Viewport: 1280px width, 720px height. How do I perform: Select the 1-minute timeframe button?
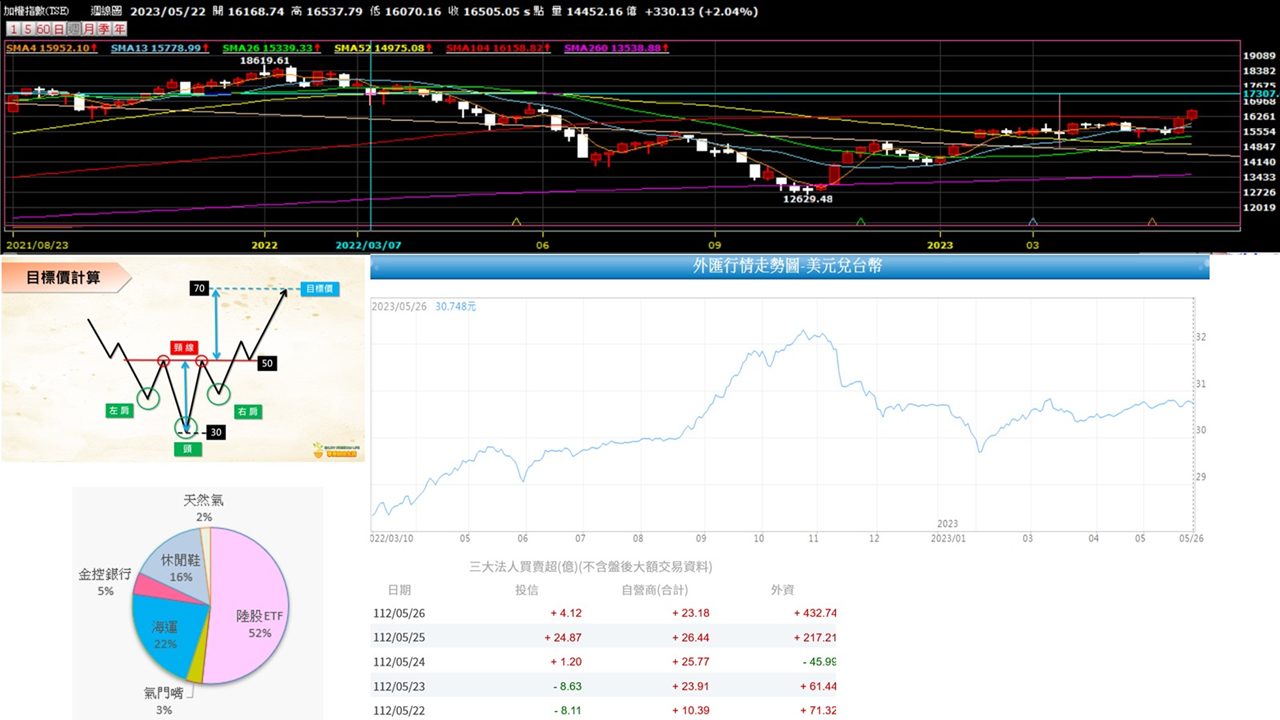coord(12,30)
